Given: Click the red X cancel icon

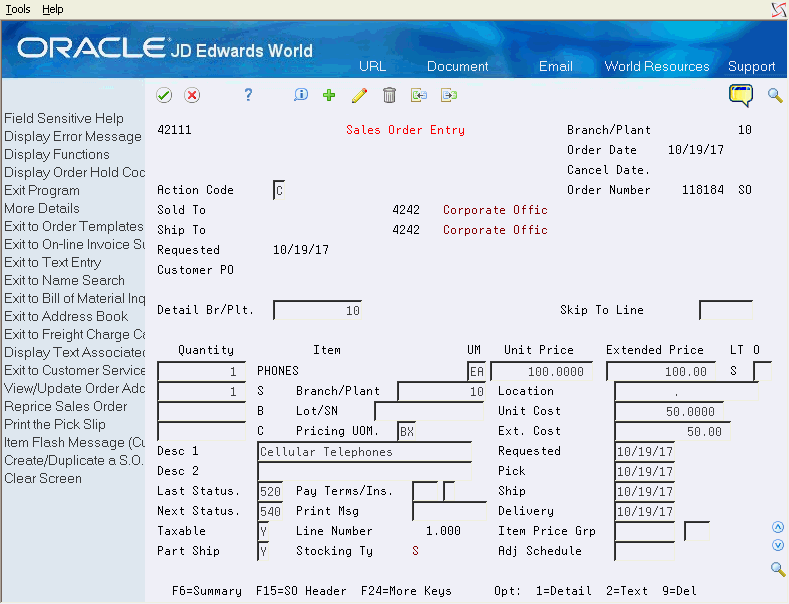Looking at the screenshot, I should click(x=192, y=95).
